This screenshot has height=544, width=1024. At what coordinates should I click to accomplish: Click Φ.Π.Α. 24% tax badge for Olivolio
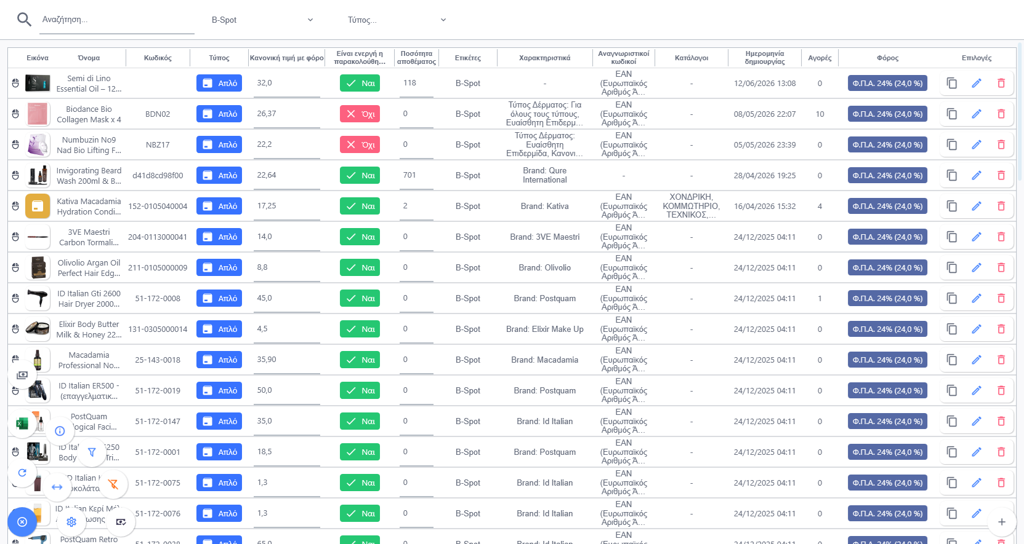point(887,268)
